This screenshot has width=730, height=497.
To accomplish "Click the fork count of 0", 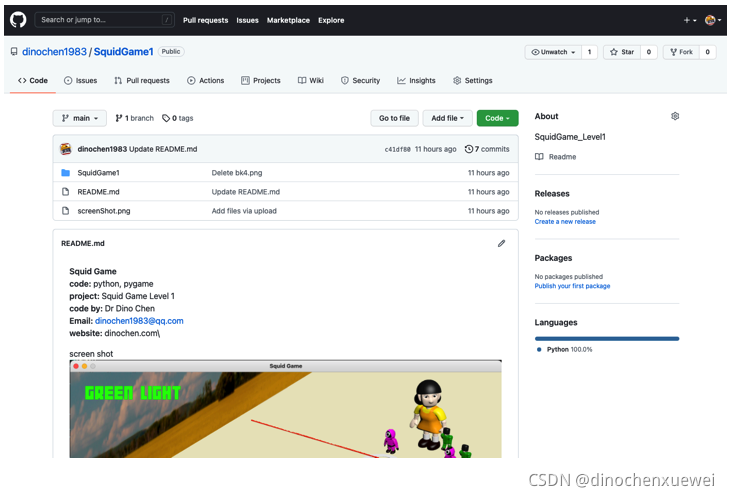I will click(707, 52).
